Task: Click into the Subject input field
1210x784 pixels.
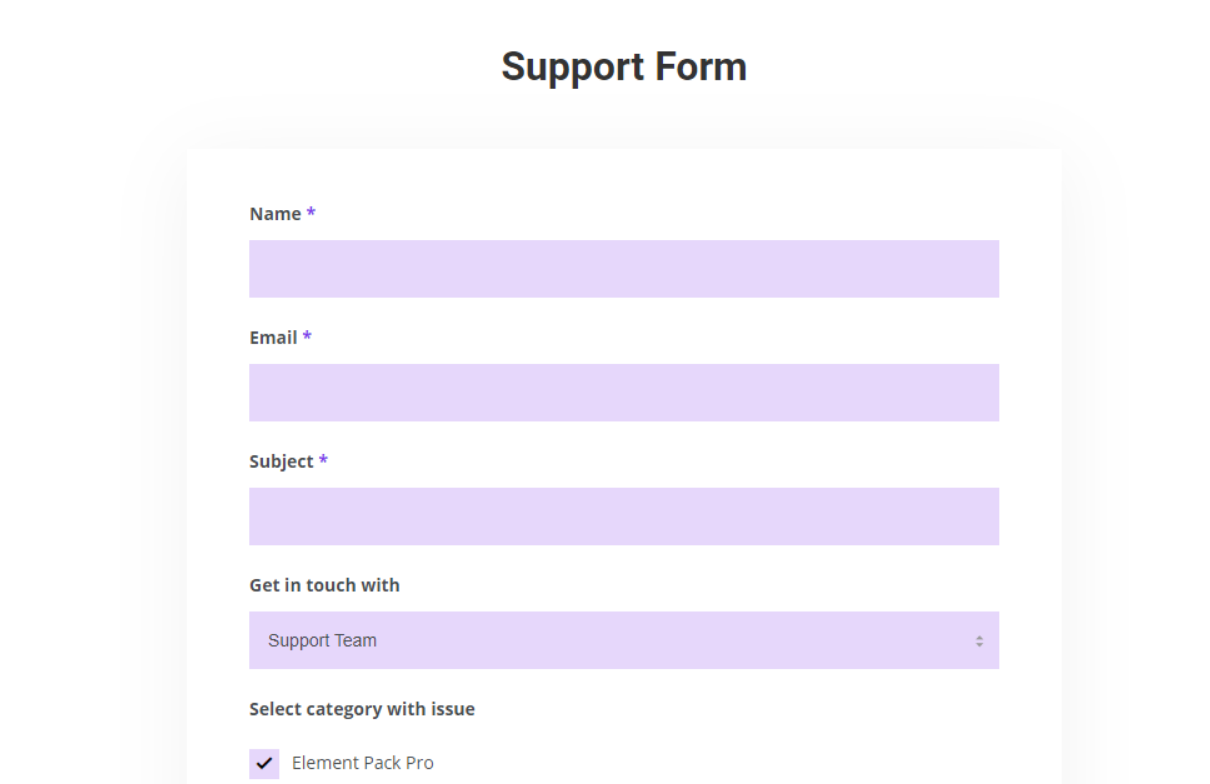Action: click(623, 516)
